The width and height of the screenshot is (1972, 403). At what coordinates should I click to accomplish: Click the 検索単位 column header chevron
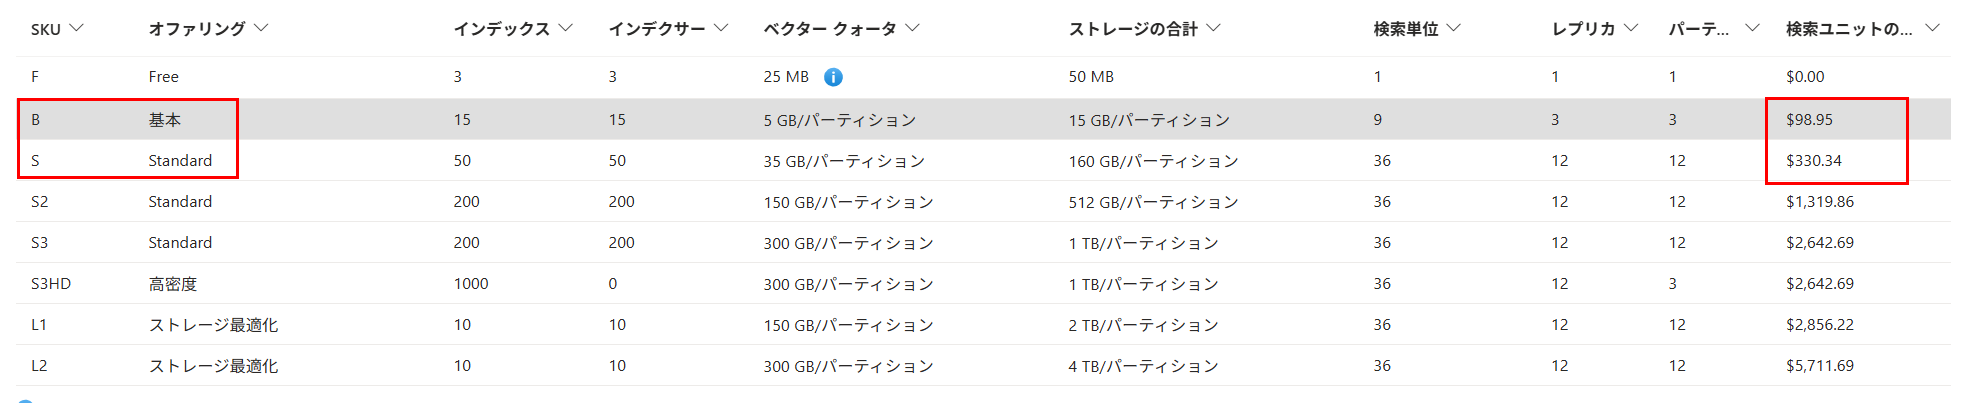1453,28
